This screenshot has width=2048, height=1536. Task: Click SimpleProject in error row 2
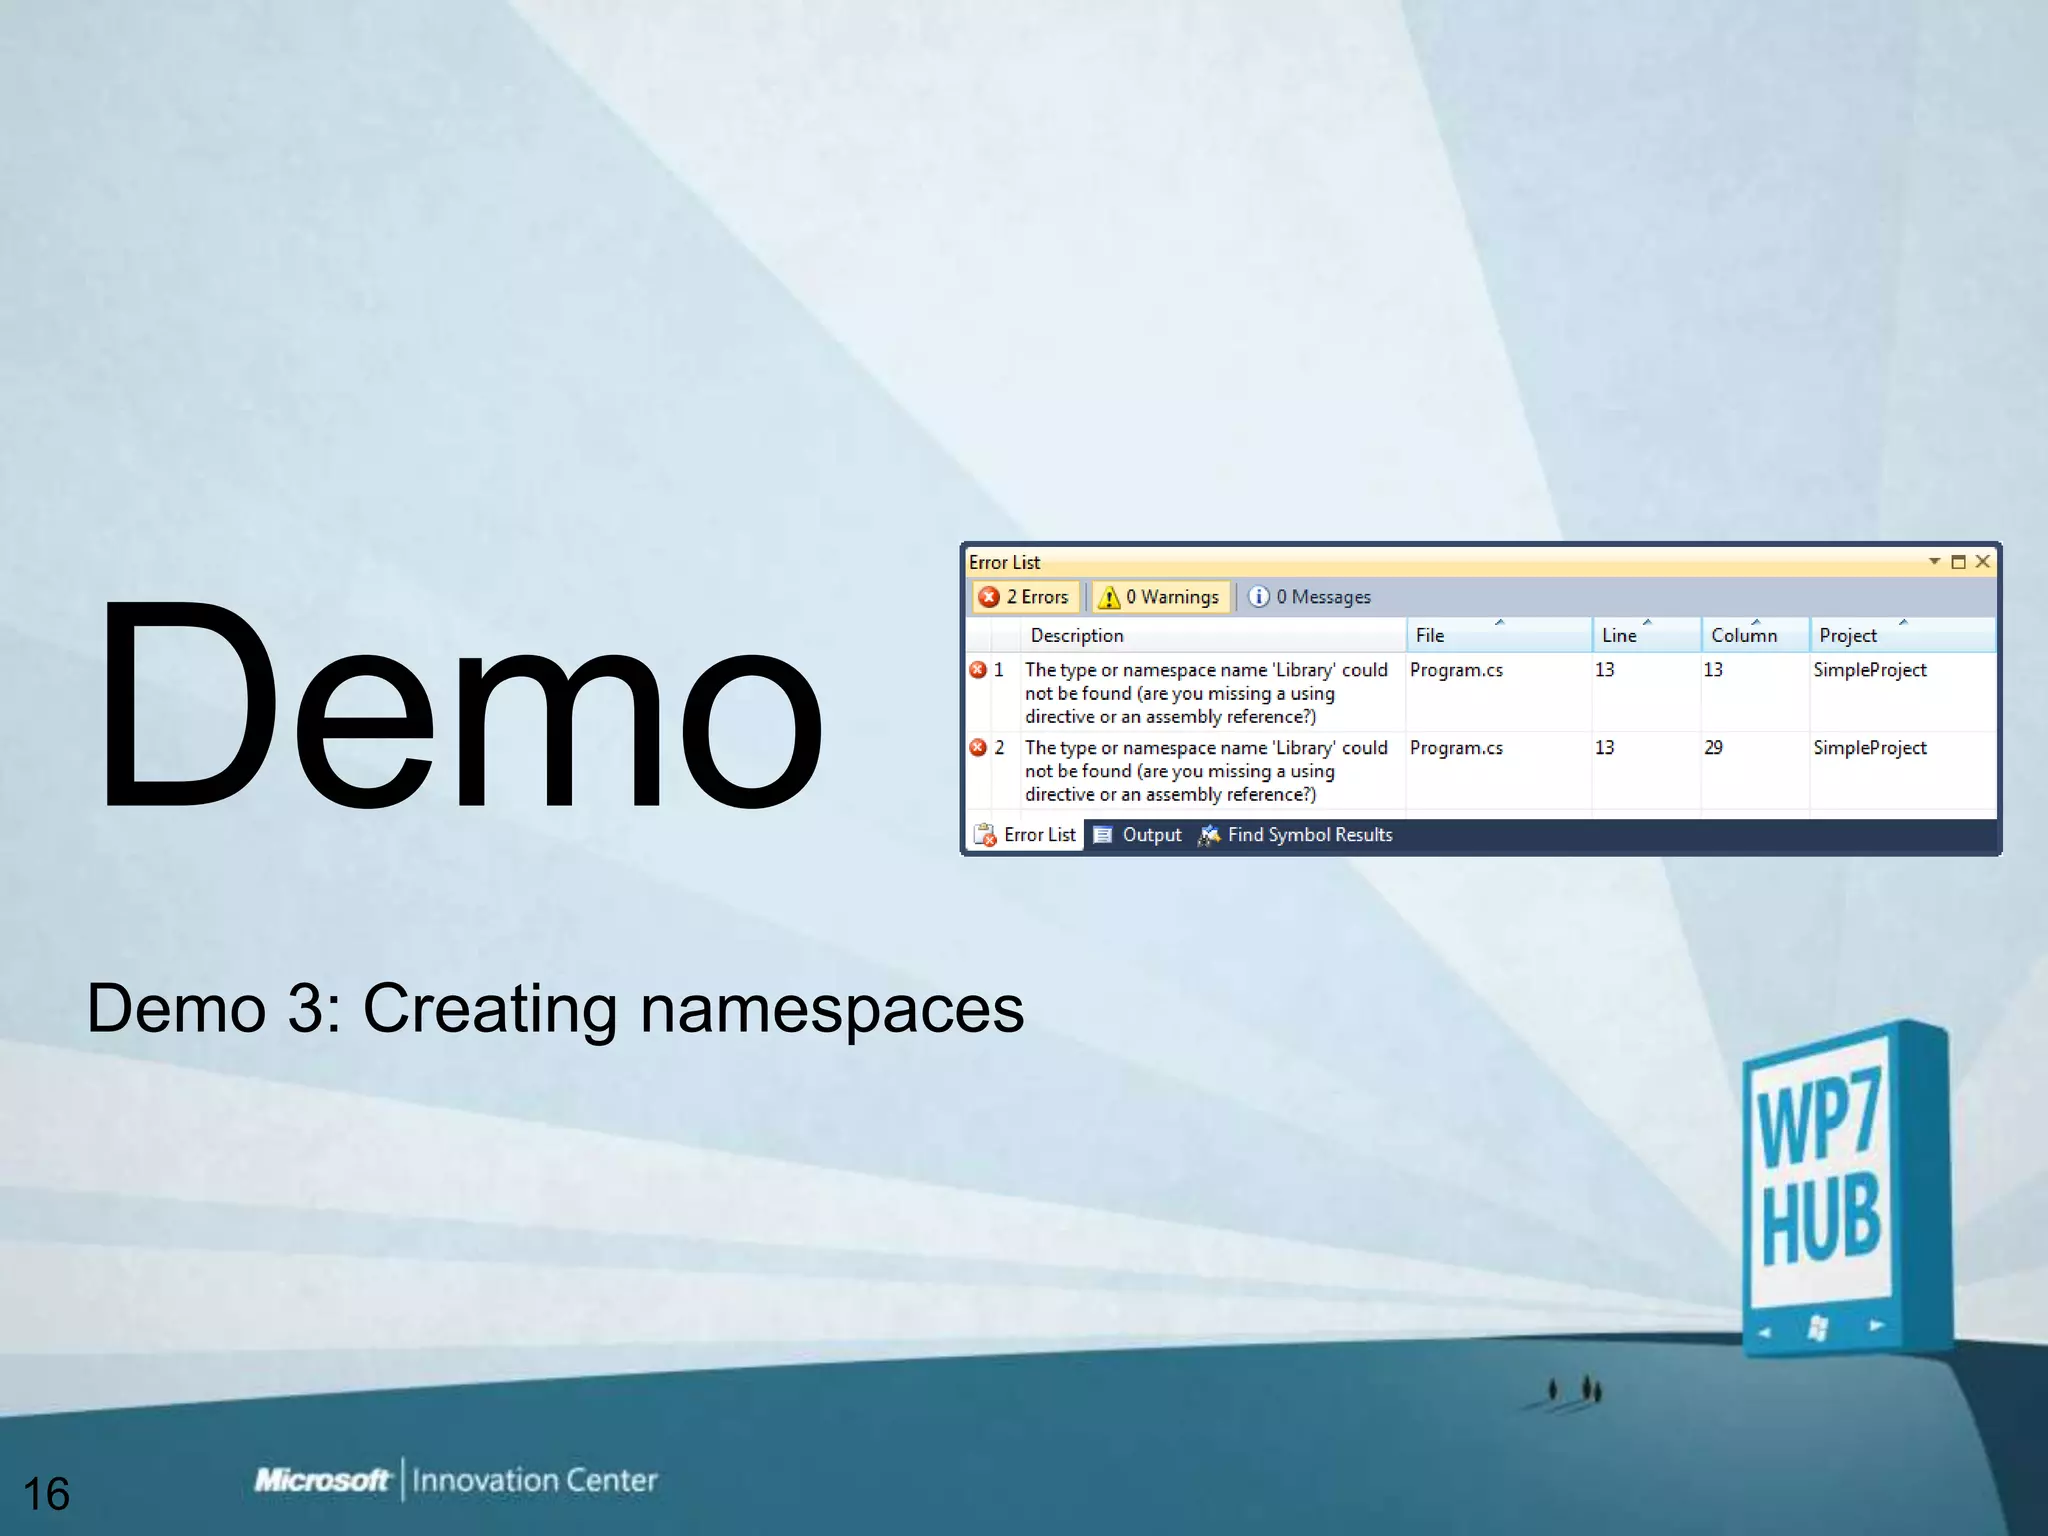1870,748
